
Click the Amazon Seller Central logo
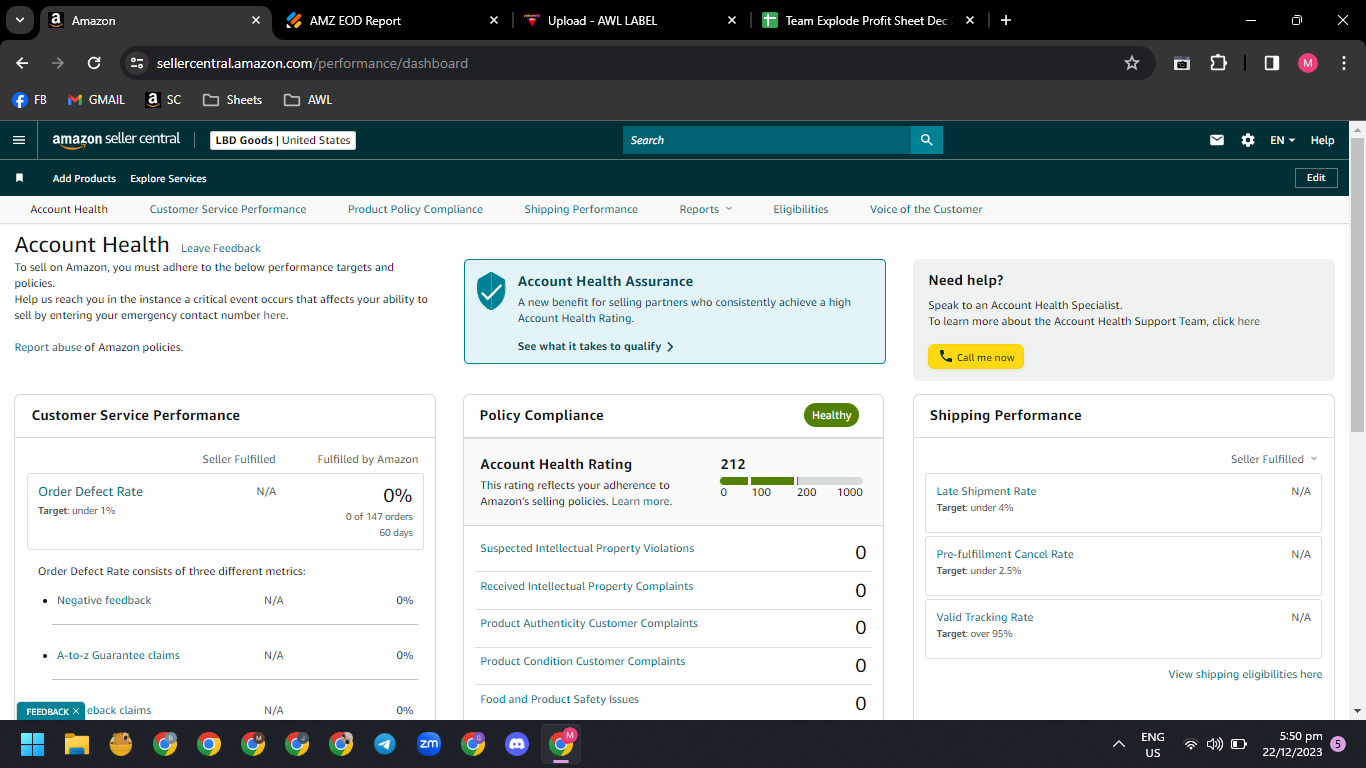116,140
